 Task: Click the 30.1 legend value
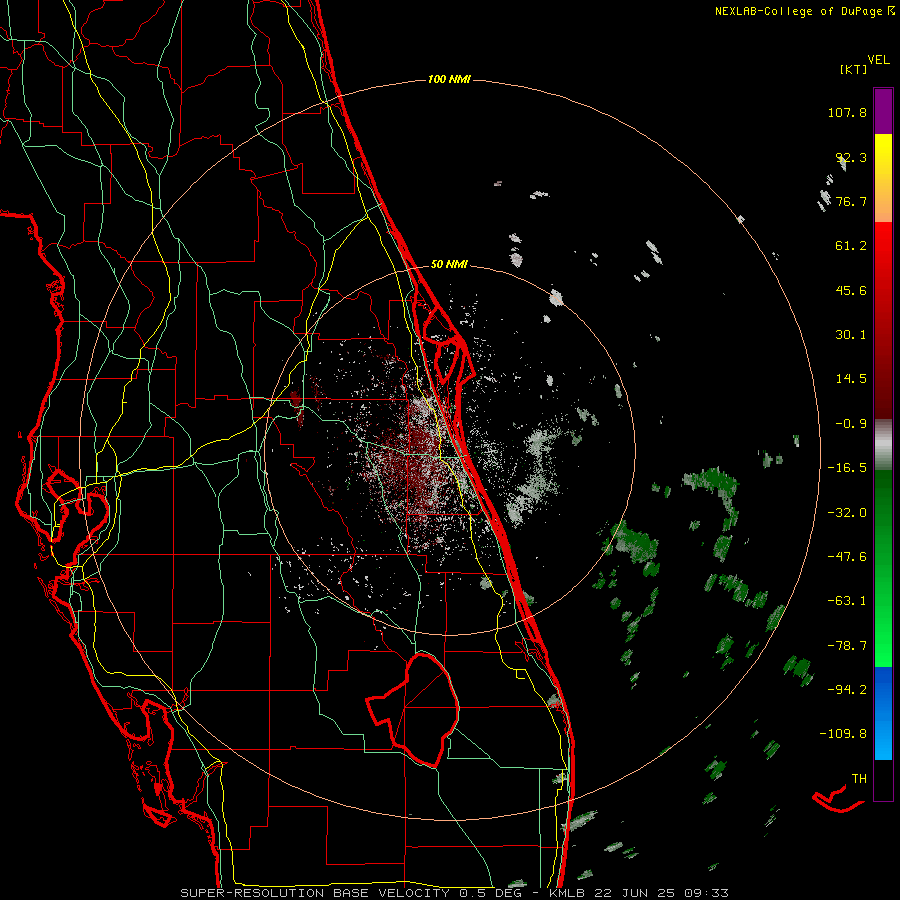coord(851,335)
